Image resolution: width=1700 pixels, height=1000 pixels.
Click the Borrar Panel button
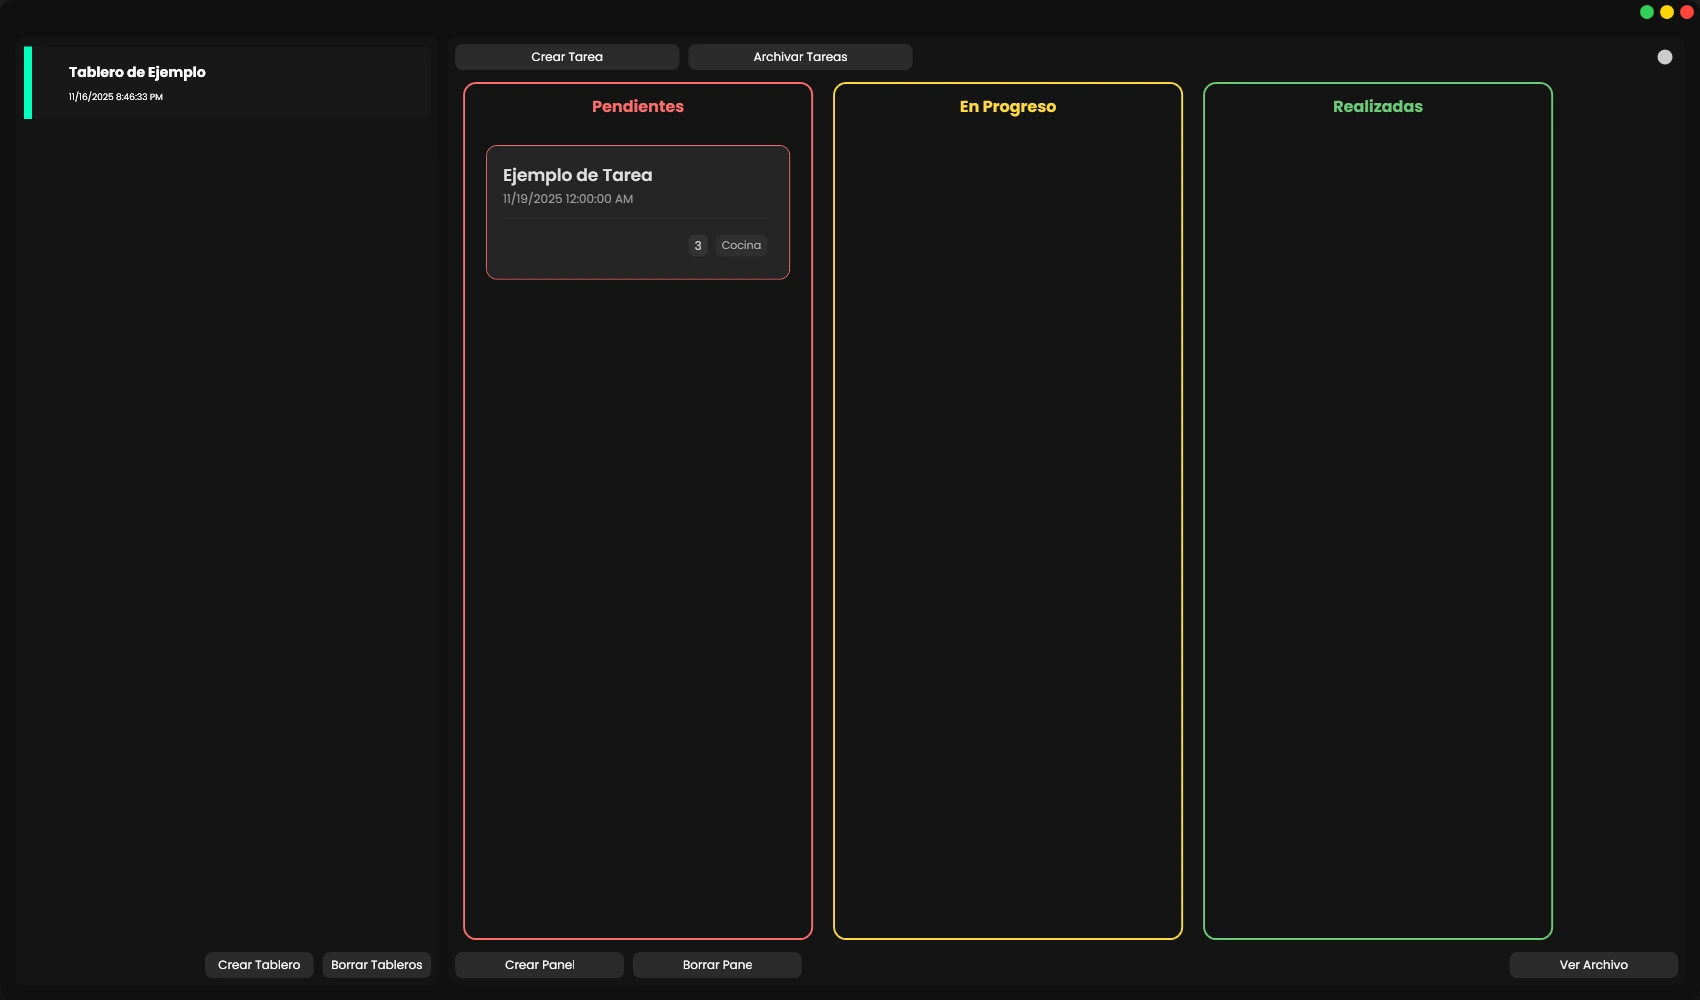[x=717, y=965]
